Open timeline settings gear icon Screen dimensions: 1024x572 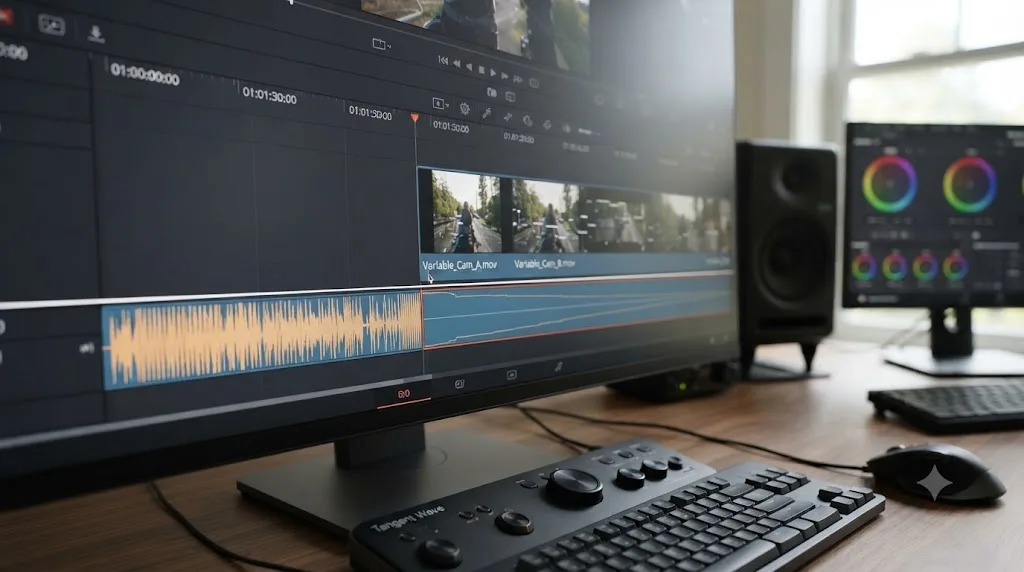pos(464,108)
